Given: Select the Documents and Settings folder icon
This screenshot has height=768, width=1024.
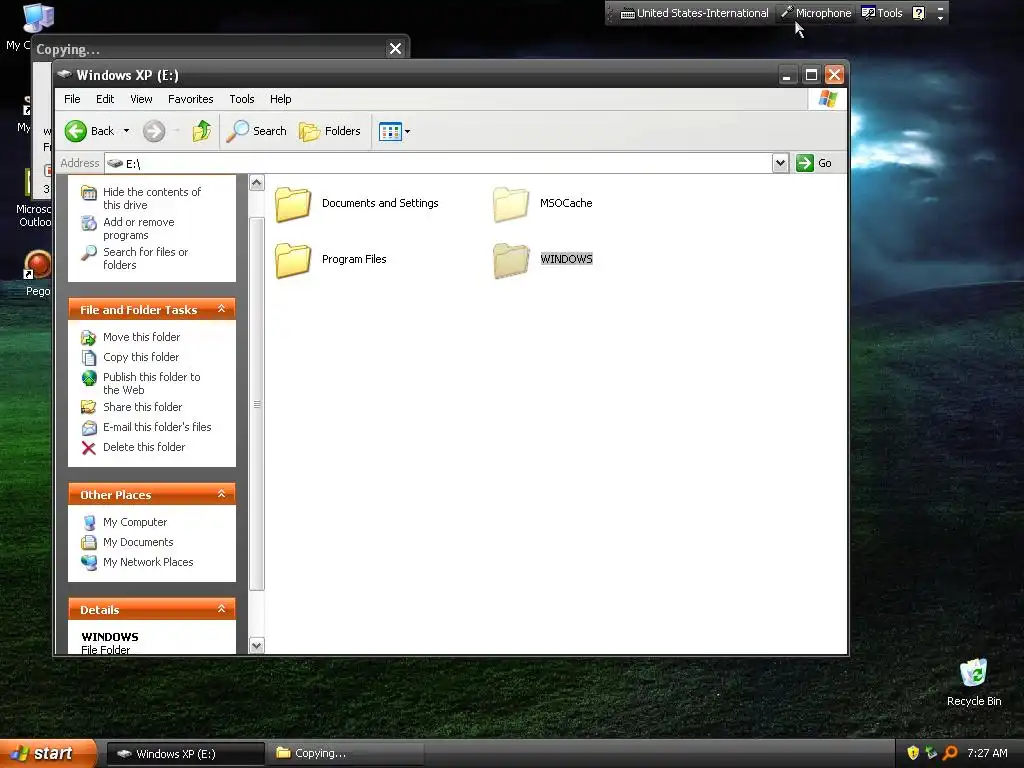Looking at the screenshot, I should 293,204.
